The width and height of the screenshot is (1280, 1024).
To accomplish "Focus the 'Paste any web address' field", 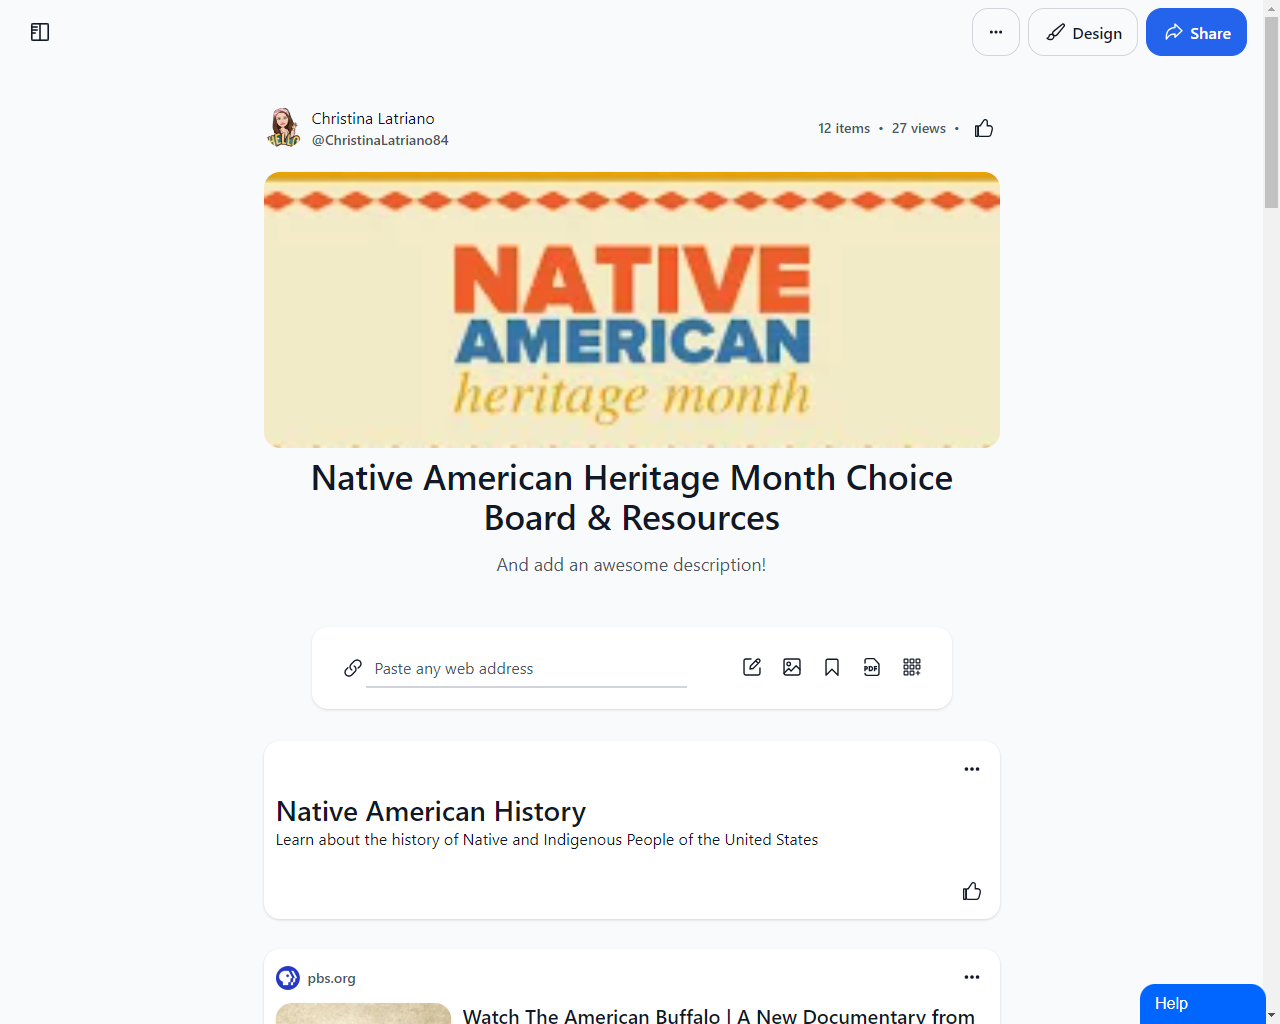I will point(526,668).
